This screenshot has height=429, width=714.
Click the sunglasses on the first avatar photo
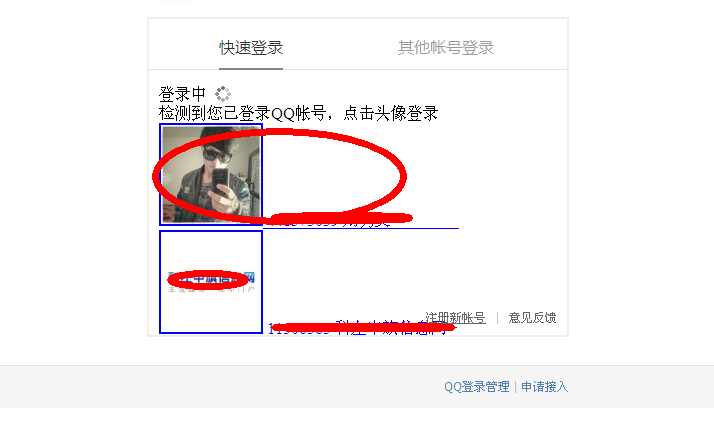coord(217,155)
